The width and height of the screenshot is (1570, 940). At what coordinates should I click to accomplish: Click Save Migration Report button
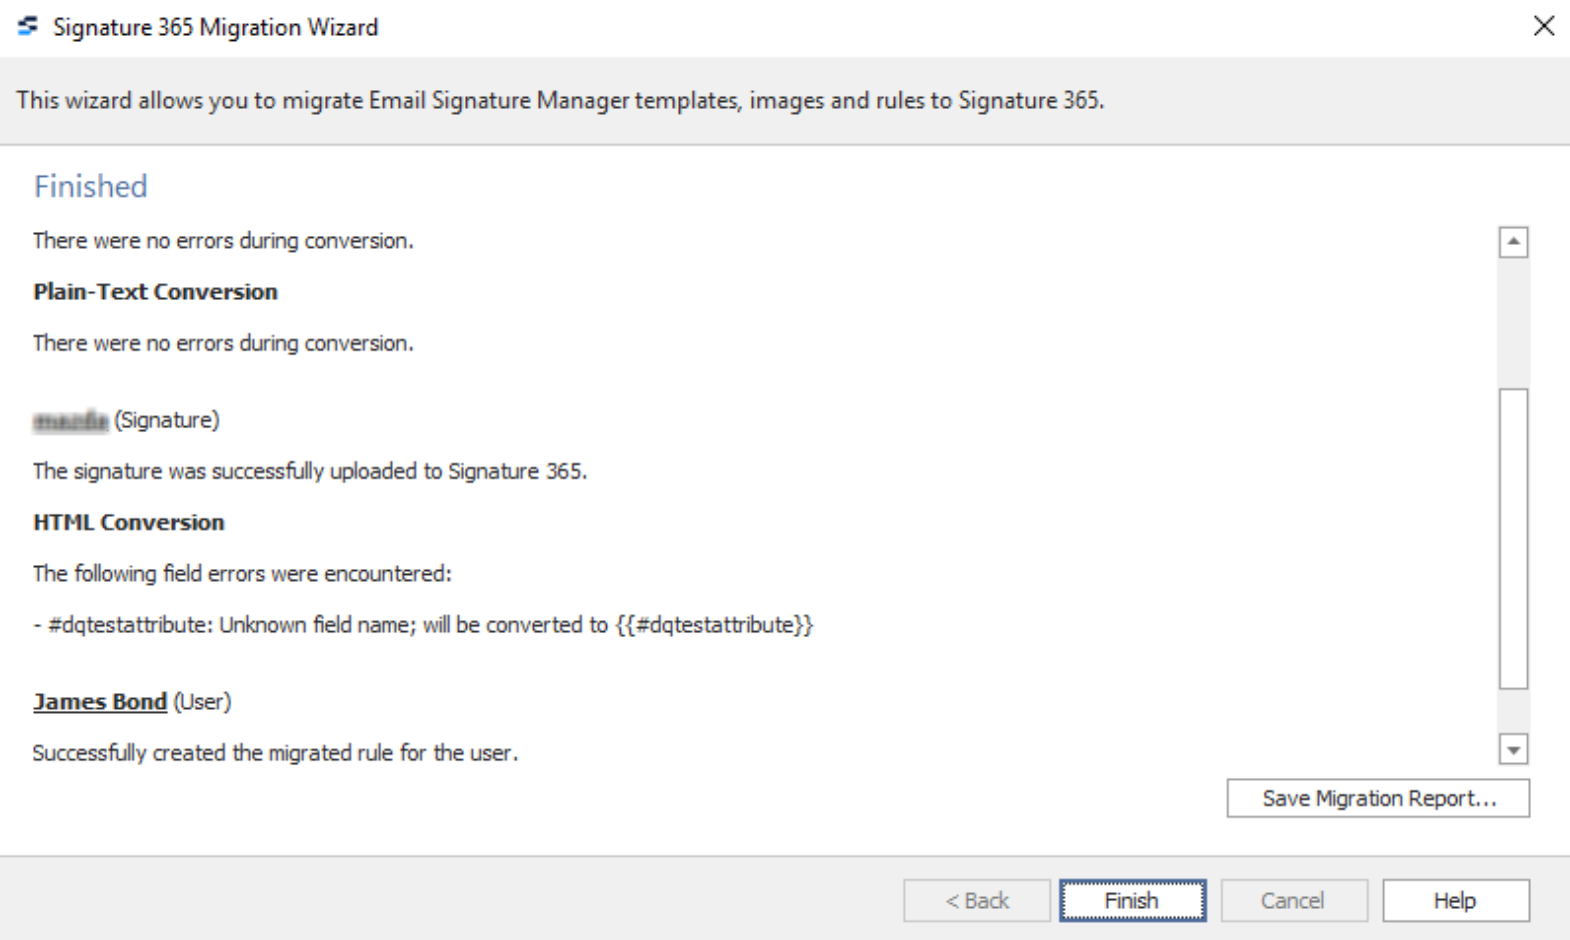coord(1378,798)
